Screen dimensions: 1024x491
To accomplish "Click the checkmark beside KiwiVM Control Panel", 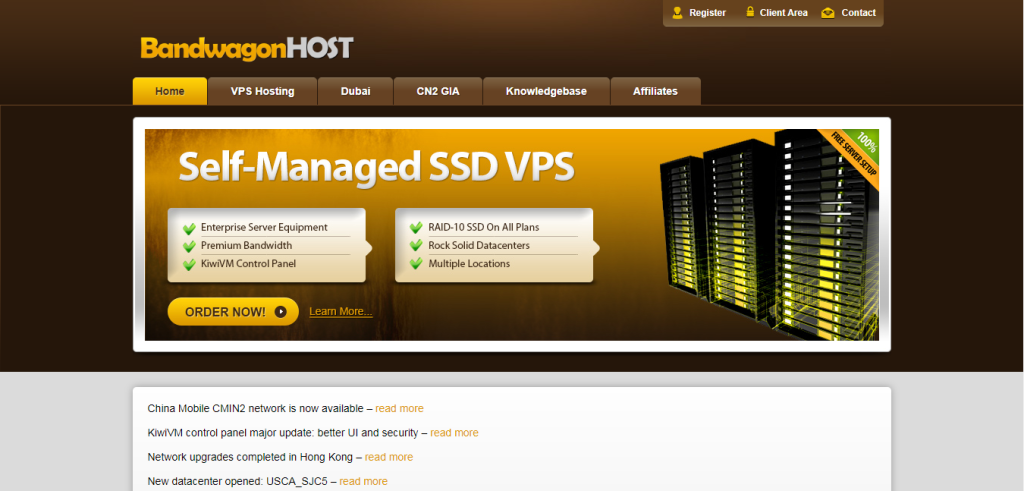I will [x=189, y=264].
